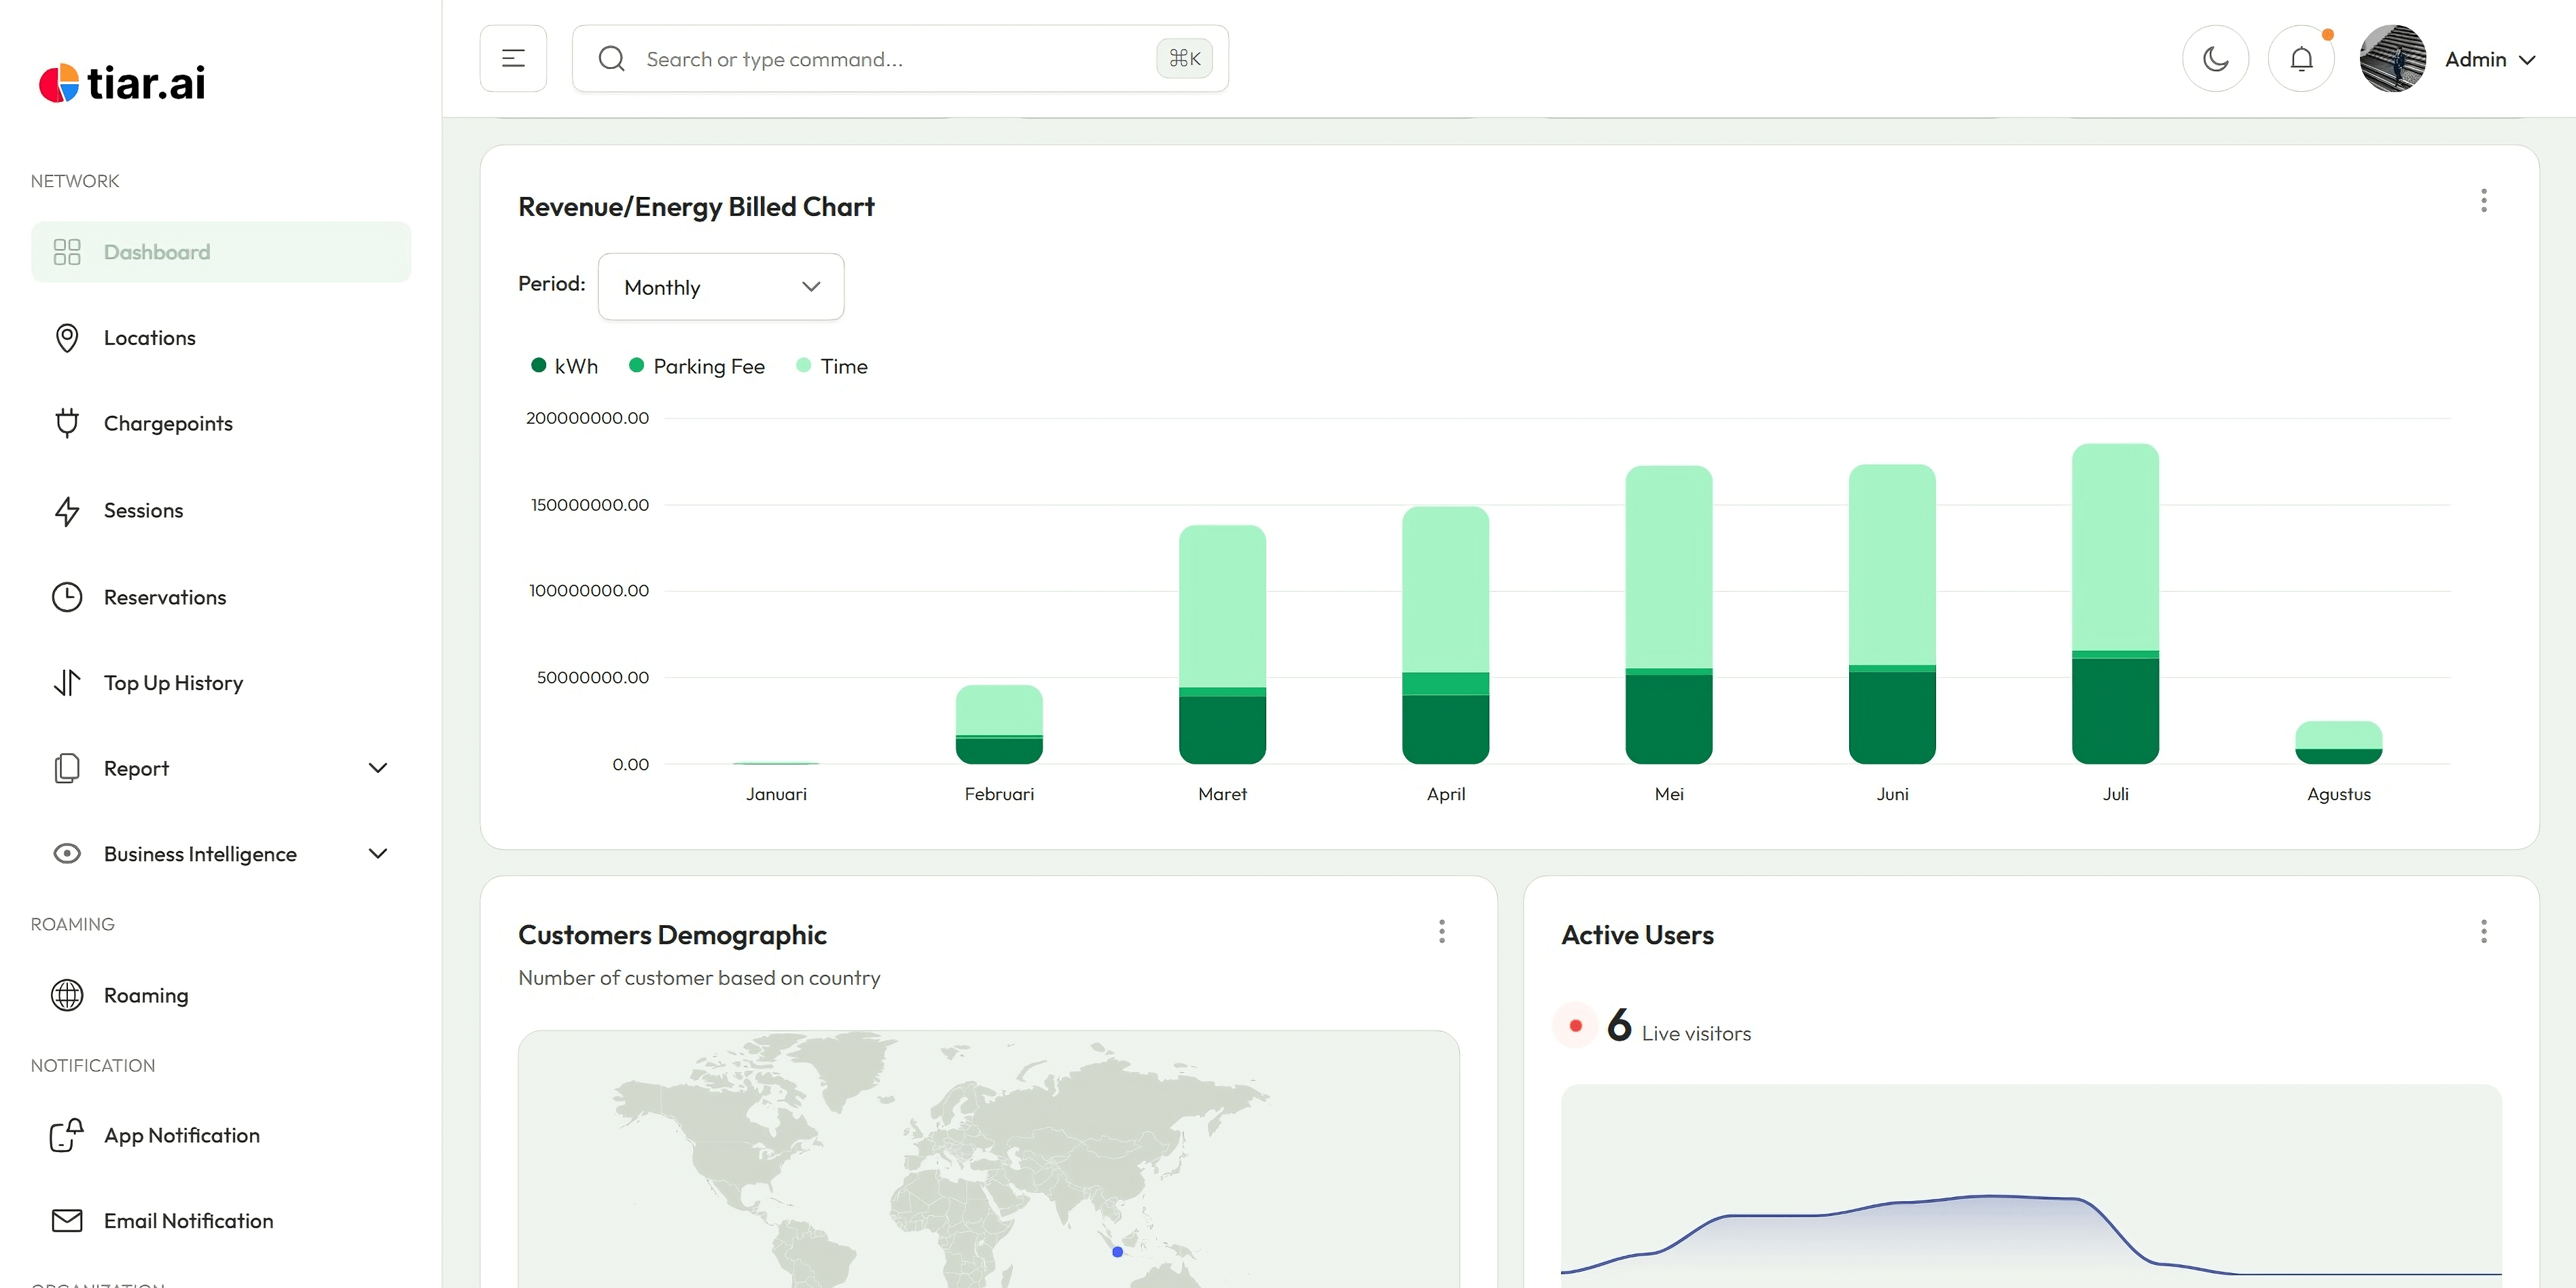The image size is (2576, 1288).
Task: Open Customers Demographic options menu
Action: click(1442, 931)
